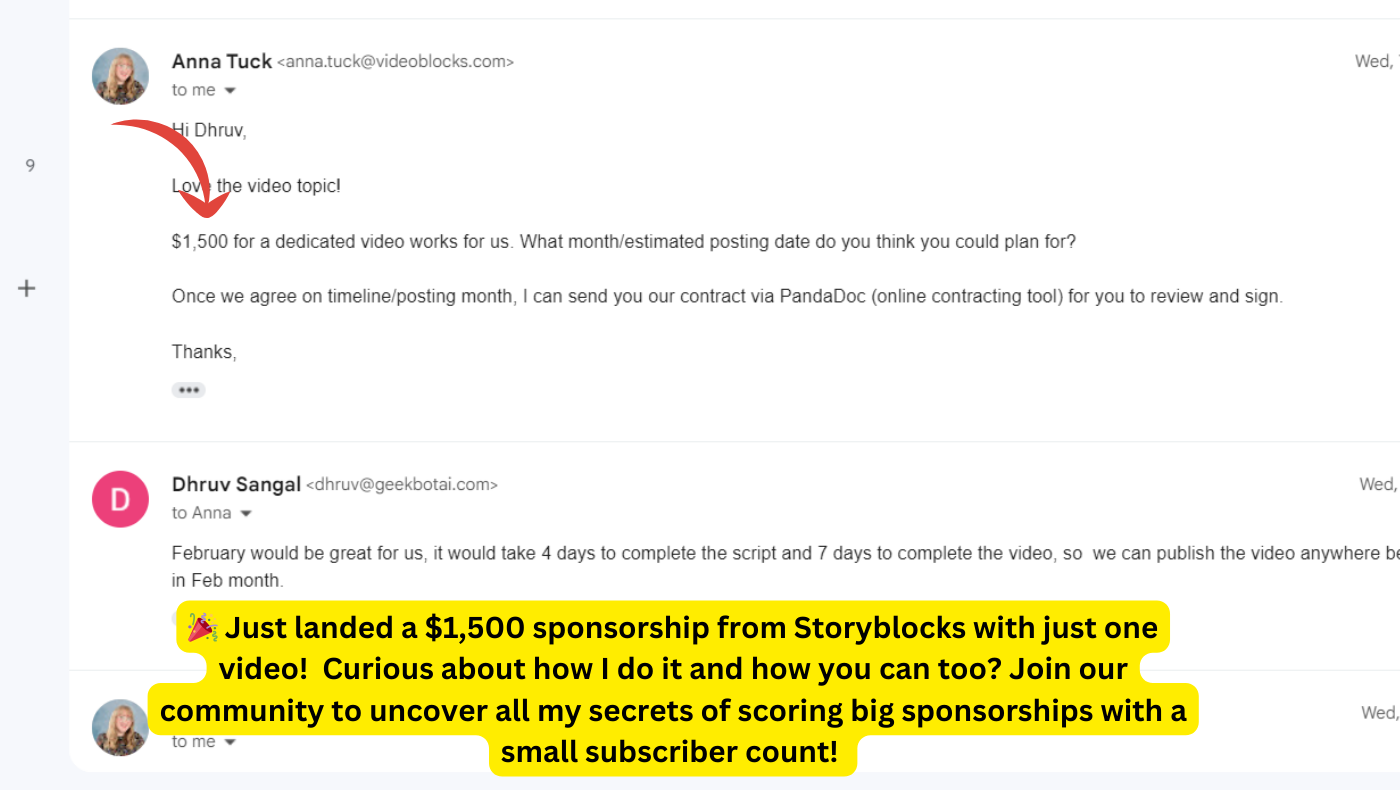1400x790 pixels.
Task: Click the Anna Tuck sender name
Action: [x=222, y=61]
